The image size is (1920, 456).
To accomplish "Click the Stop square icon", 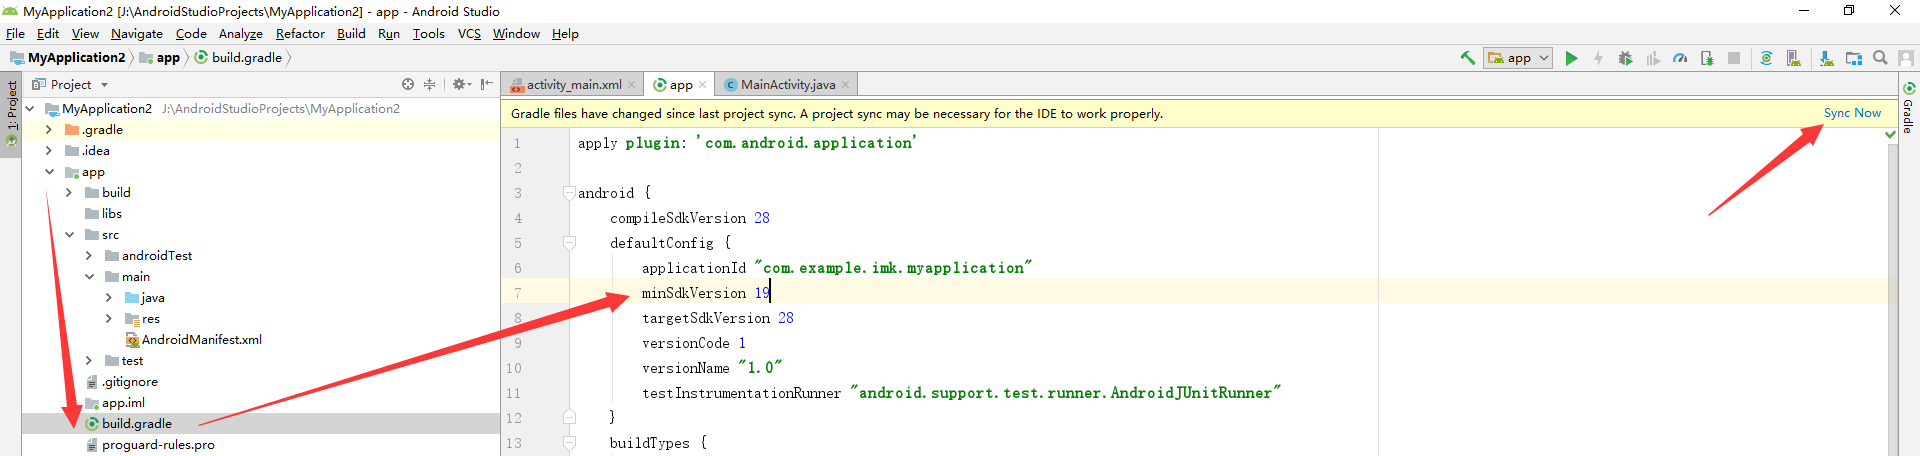I will tap(1734, 58).
